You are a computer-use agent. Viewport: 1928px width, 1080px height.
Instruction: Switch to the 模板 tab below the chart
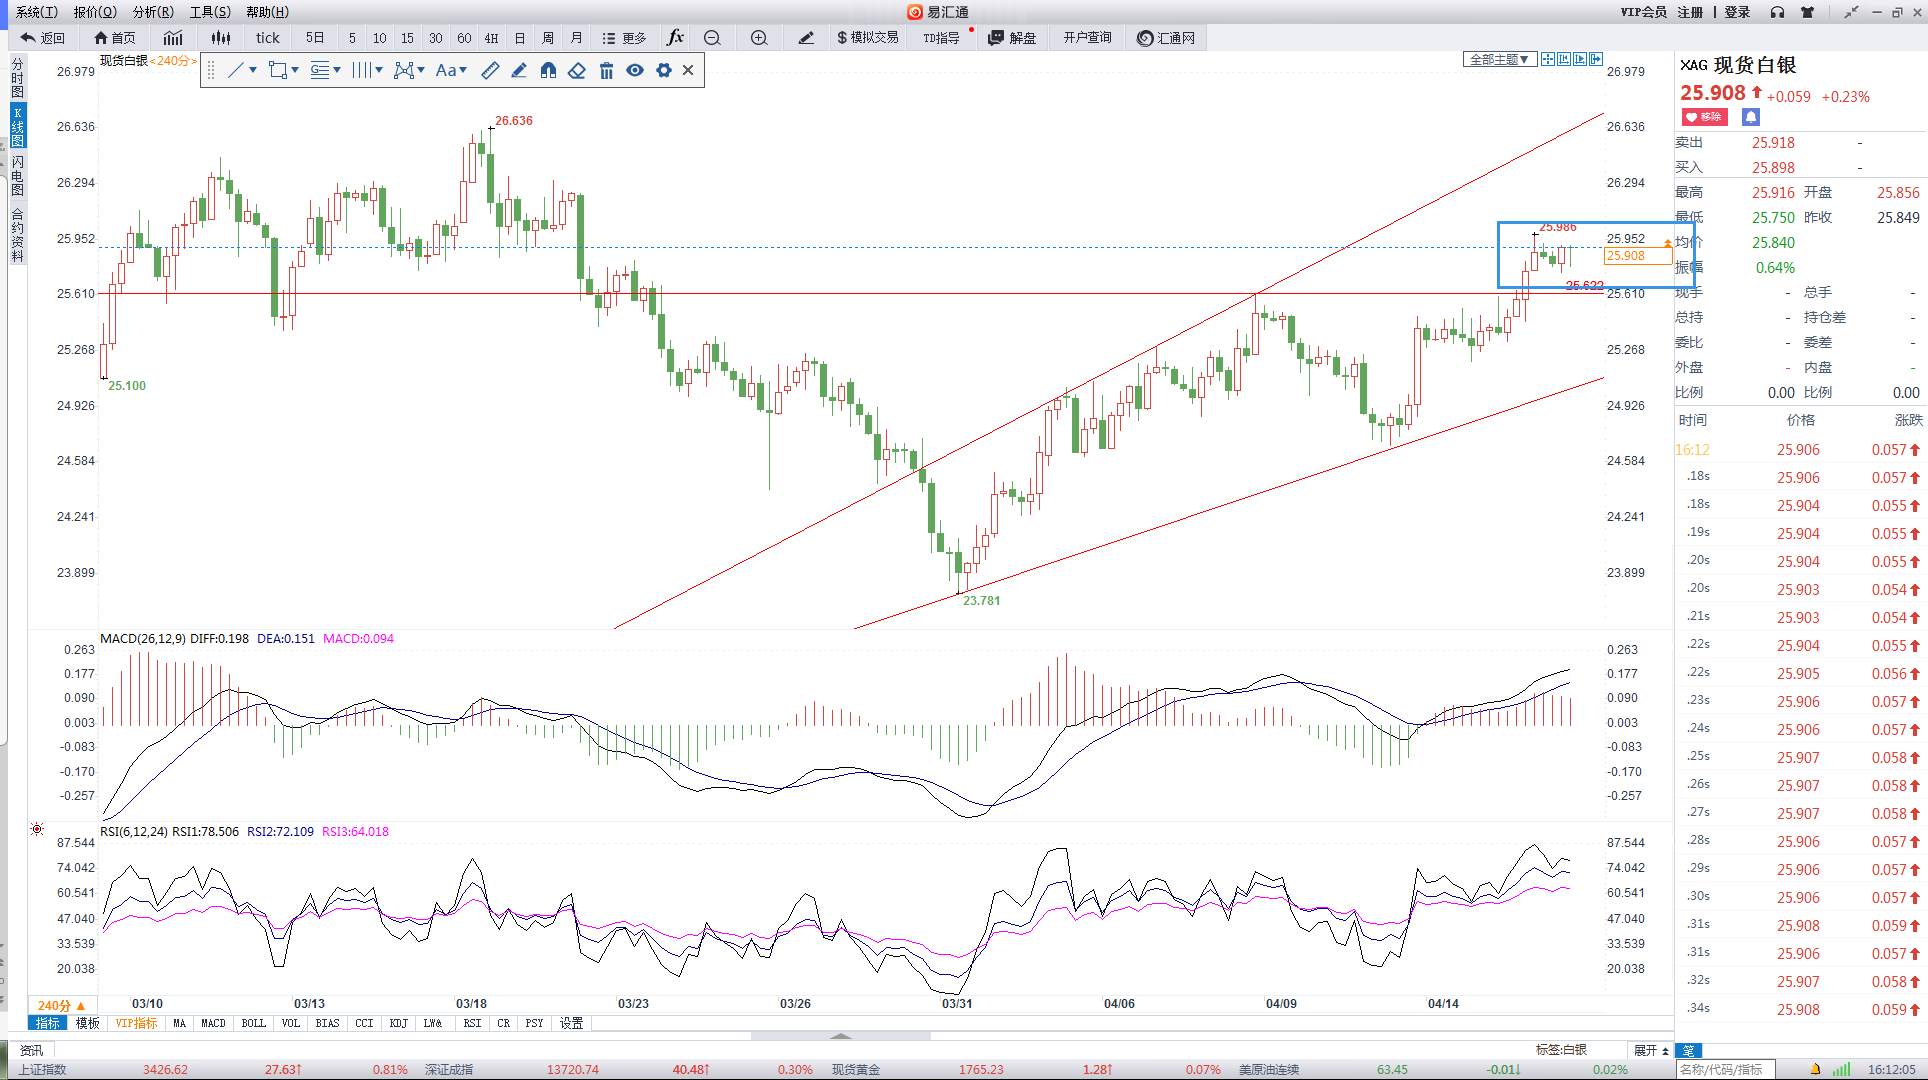point(88,1023)
